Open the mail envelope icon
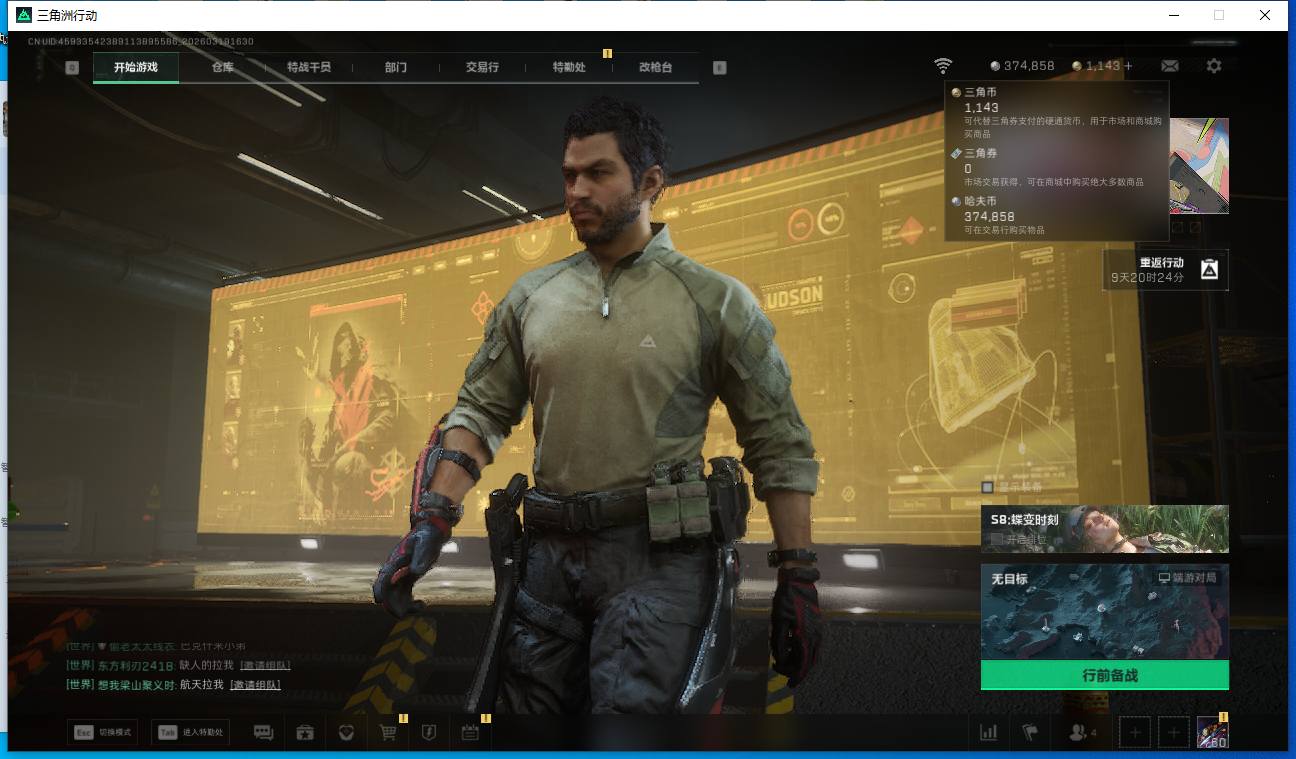1296x759 pixels. pos(1170,66)
